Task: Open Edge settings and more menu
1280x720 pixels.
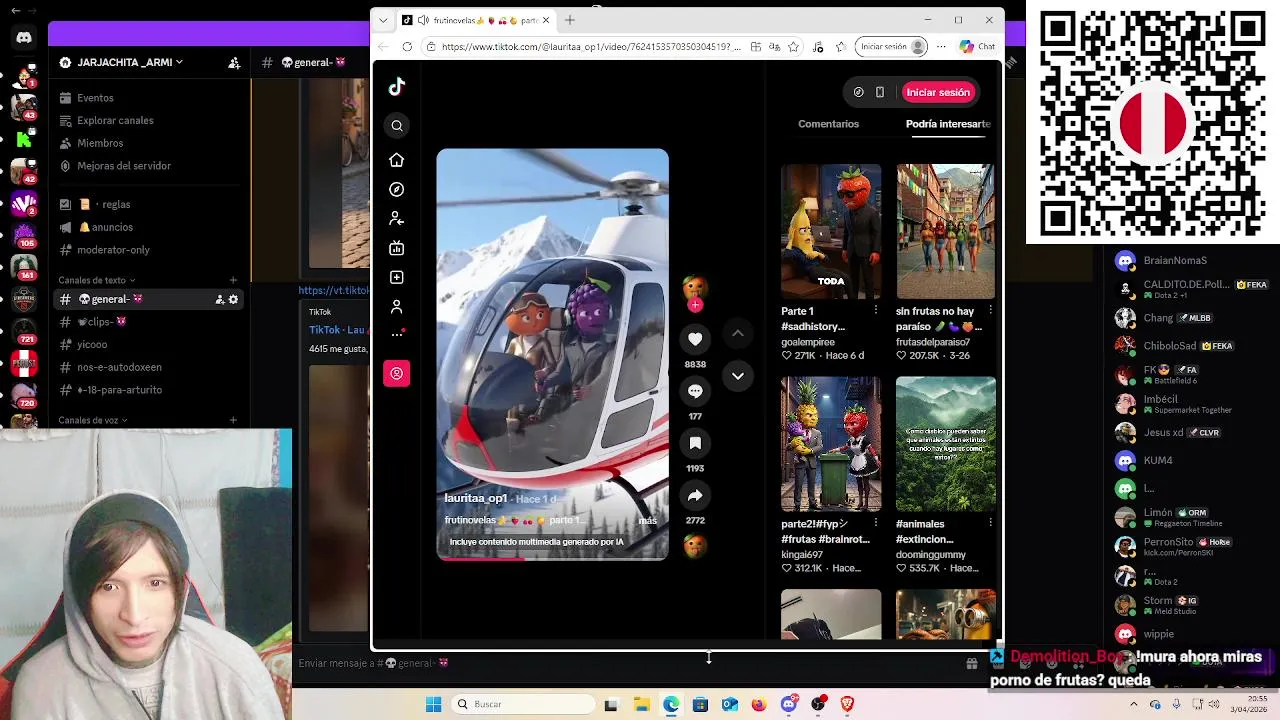Action: (x=941, y=47)
